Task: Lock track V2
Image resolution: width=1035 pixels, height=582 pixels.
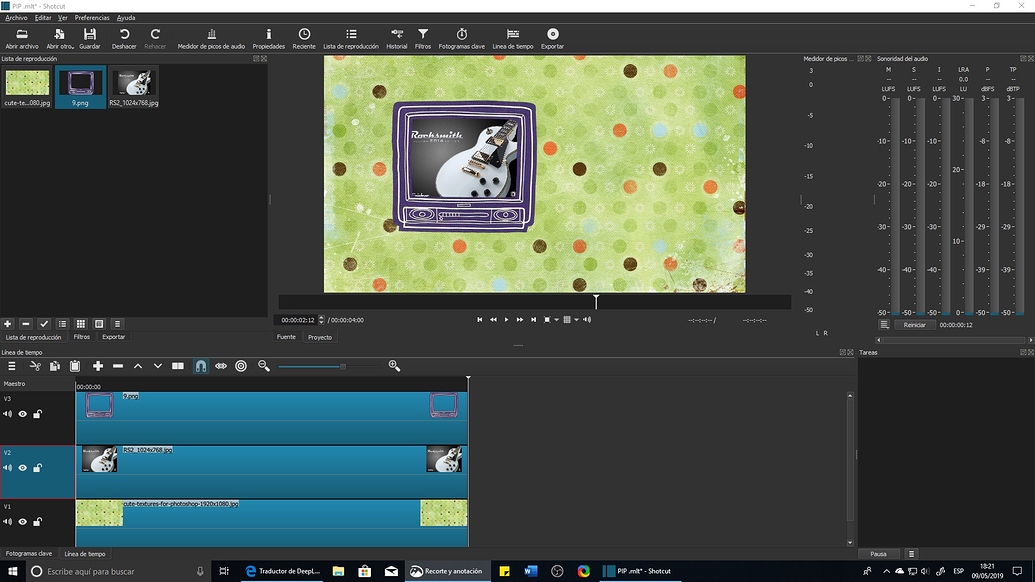Action: click(x=38, y=468)
